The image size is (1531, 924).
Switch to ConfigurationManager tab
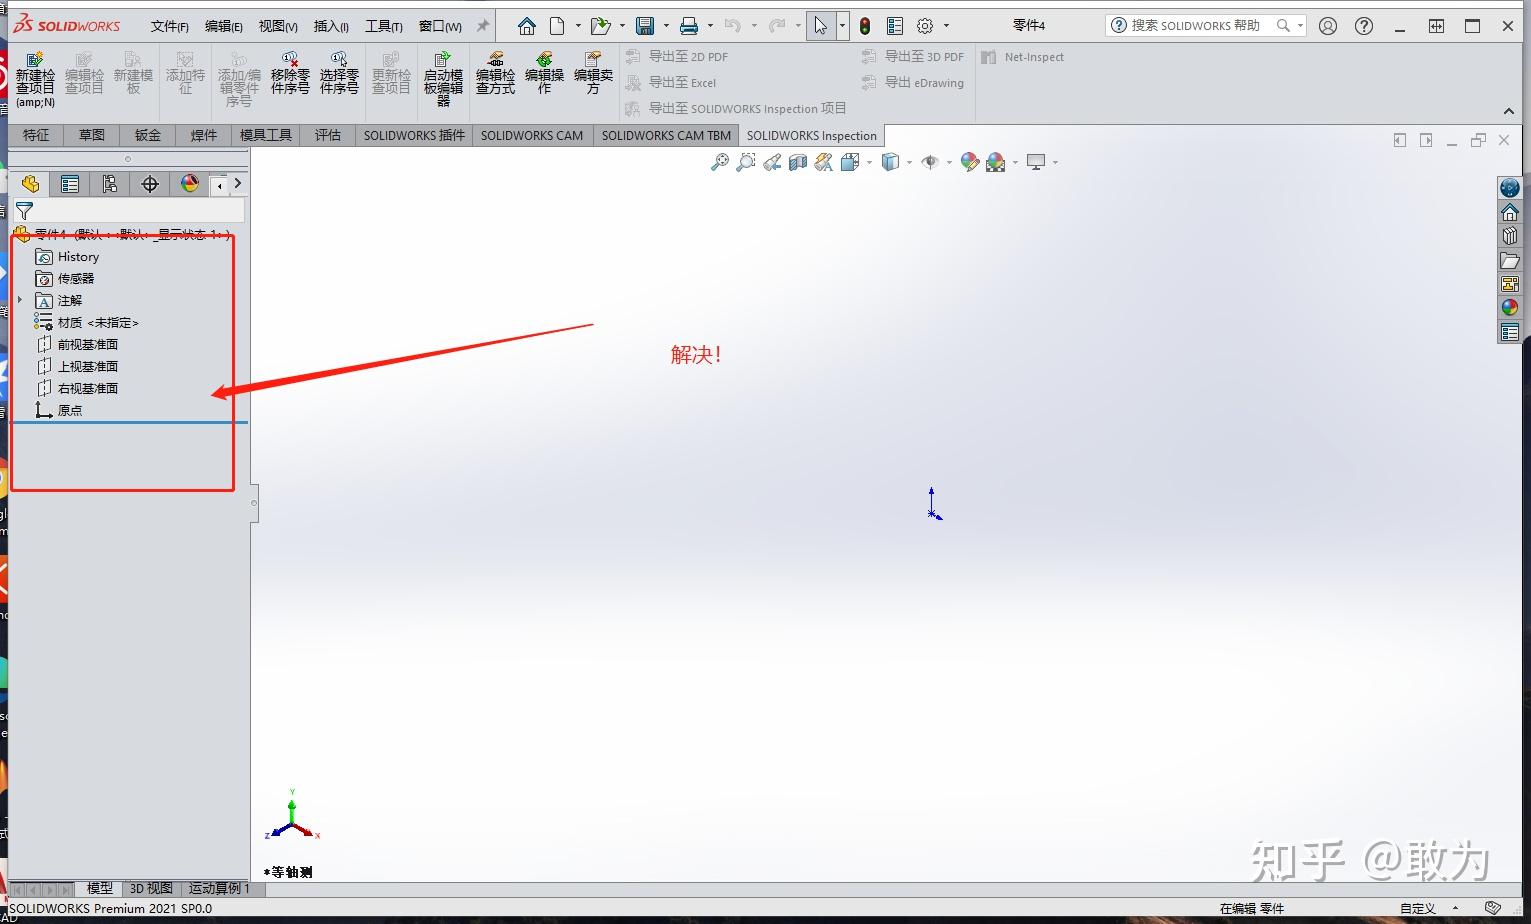click(x=110, y=184)
